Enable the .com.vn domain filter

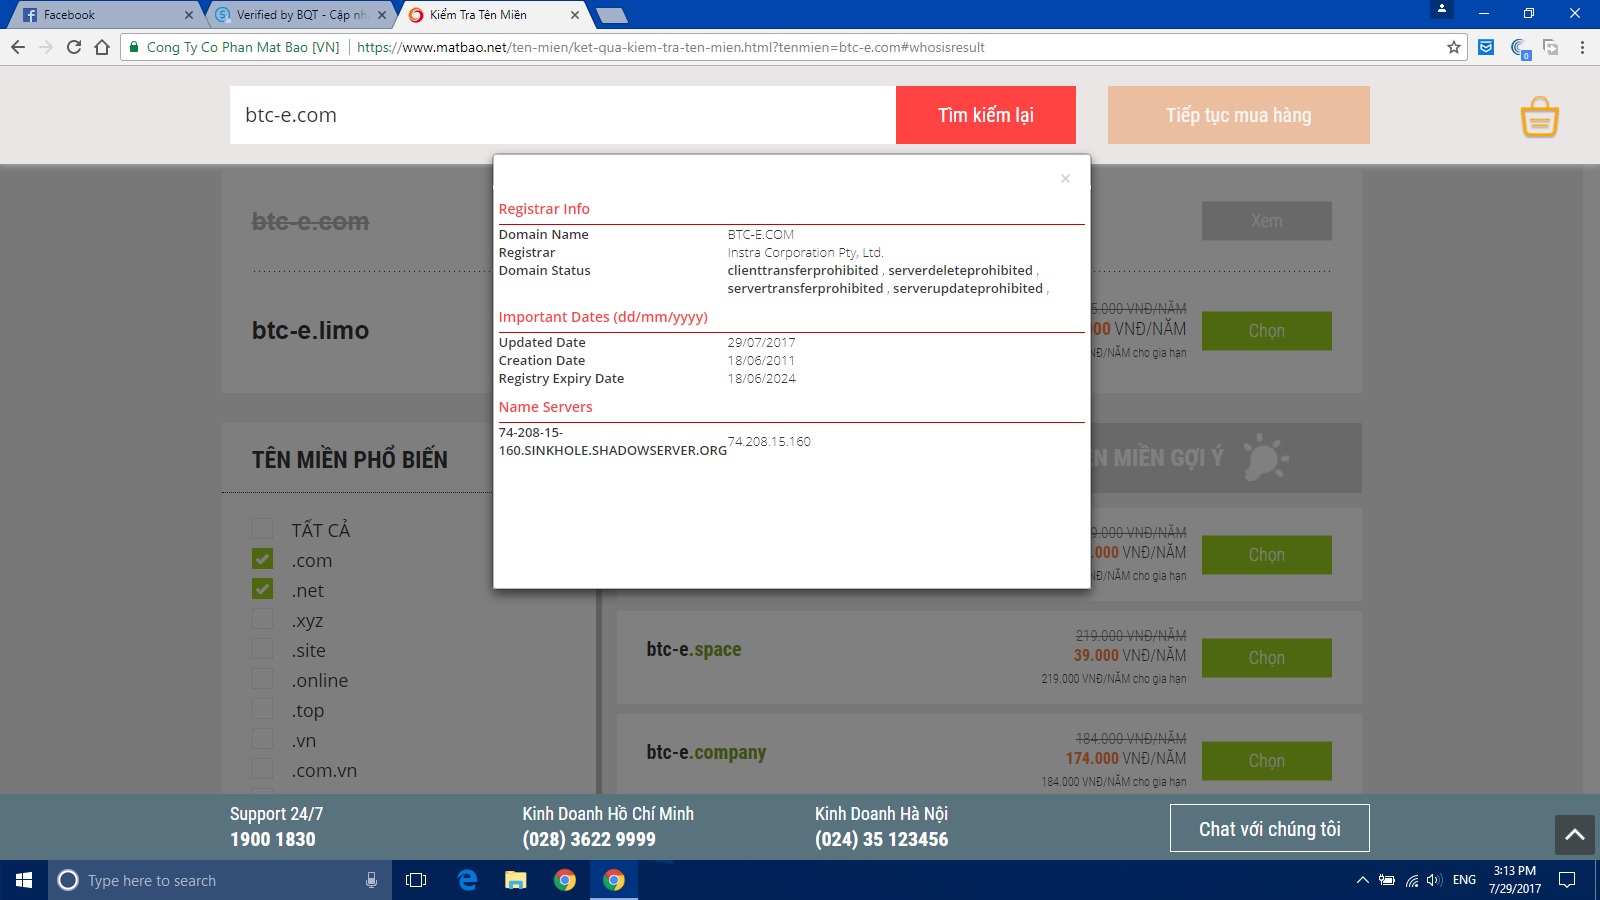click(x=262, y=769)
